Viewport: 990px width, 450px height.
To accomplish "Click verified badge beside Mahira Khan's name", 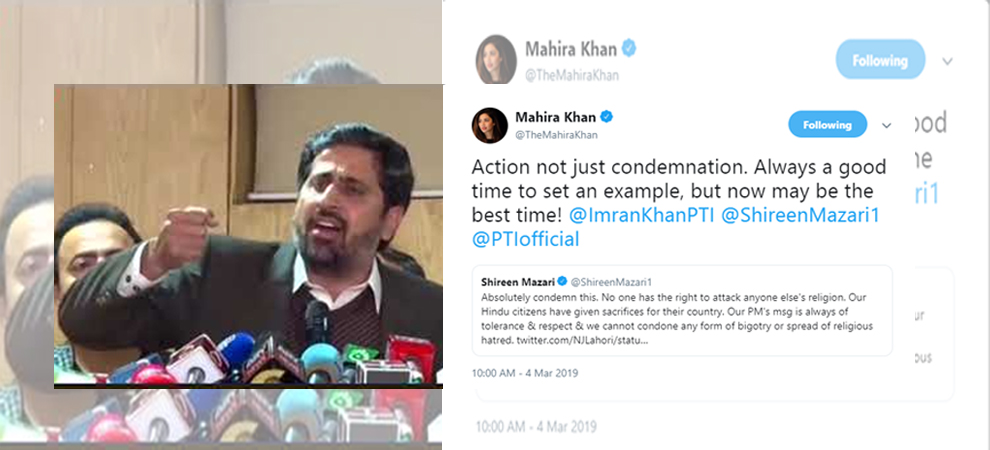I will (607, 117).
